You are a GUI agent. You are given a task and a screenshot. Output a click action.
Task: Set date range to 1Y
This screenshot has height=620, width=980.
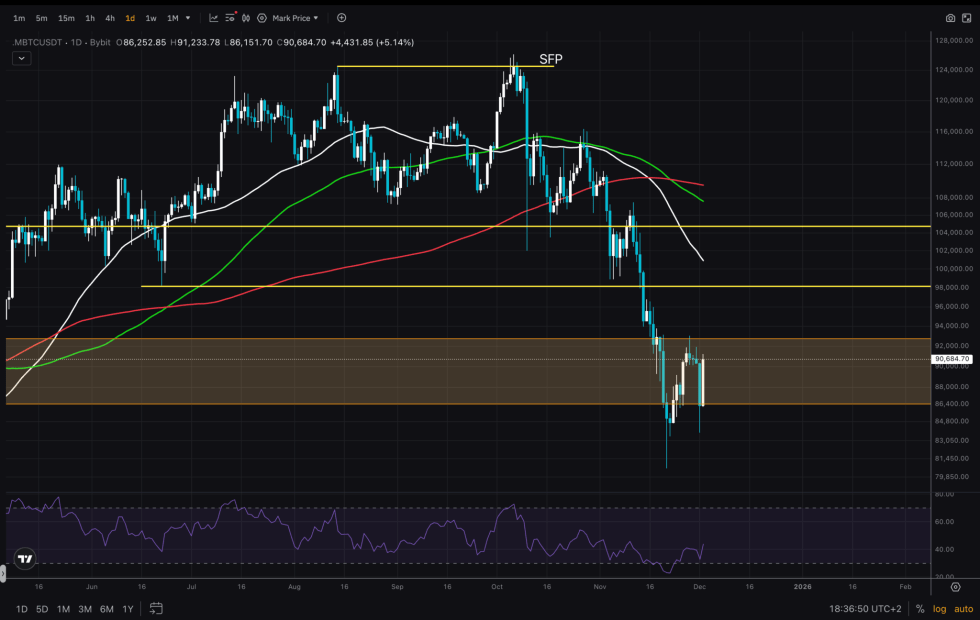127,608
